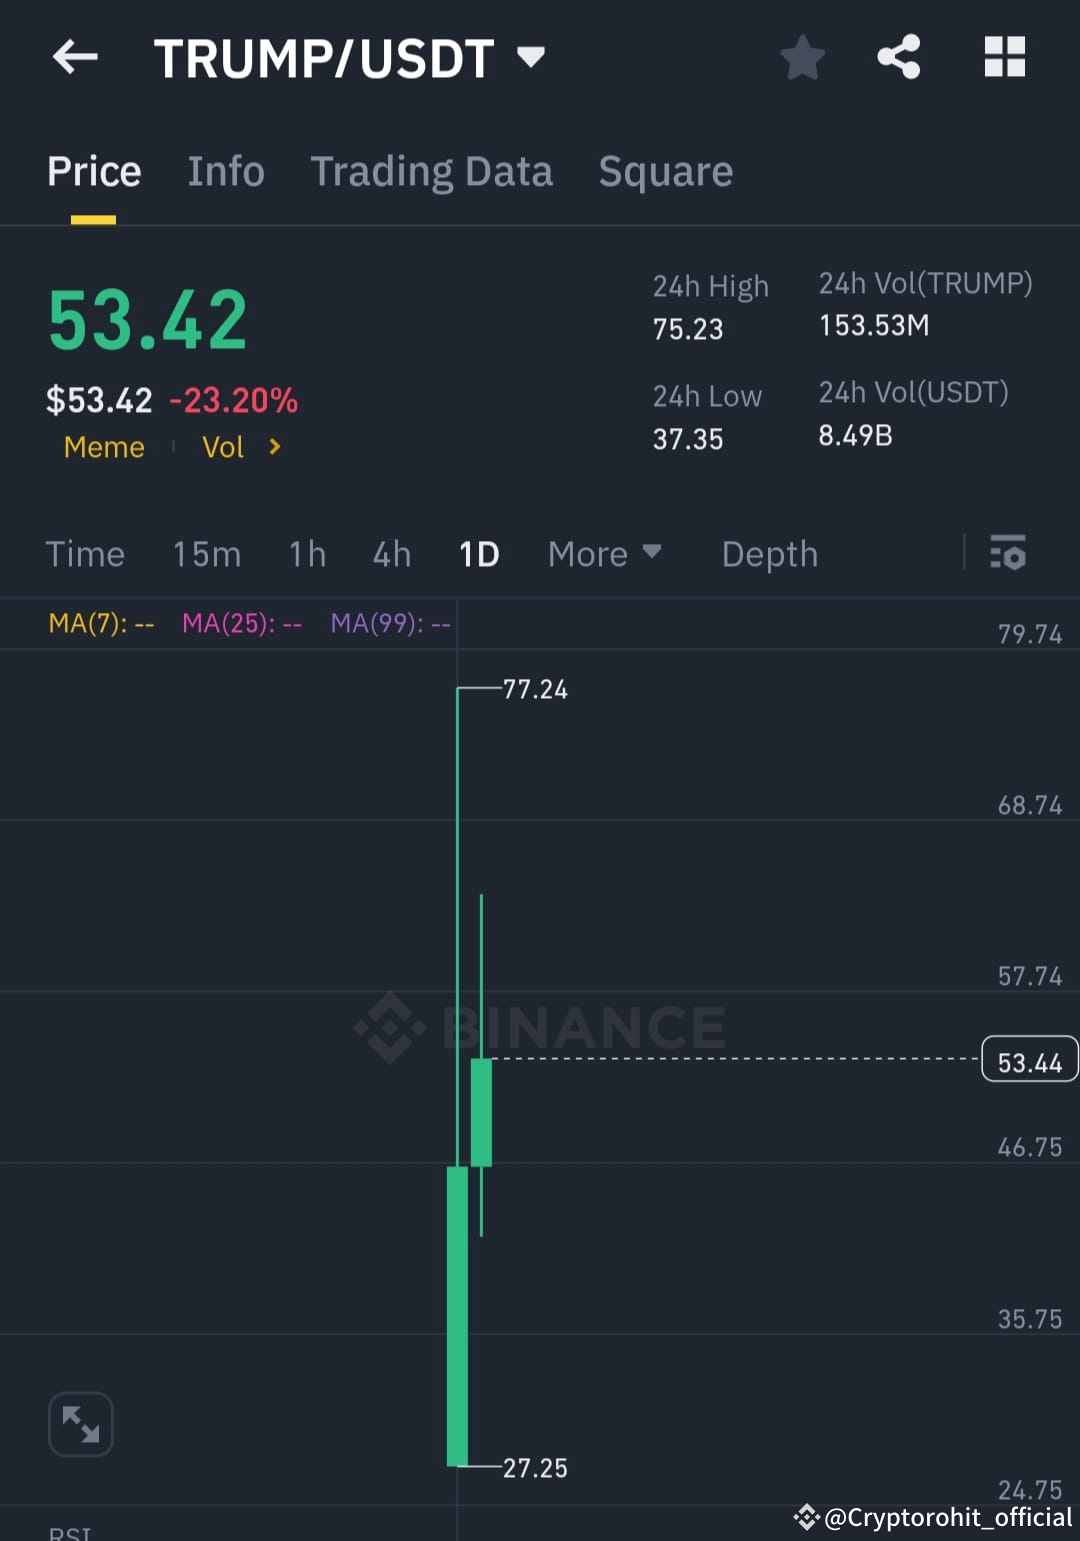The width and height of the screenshot is (1080, 1541).
Task: Select the 15m chart interval
Action: coord(207,554)
